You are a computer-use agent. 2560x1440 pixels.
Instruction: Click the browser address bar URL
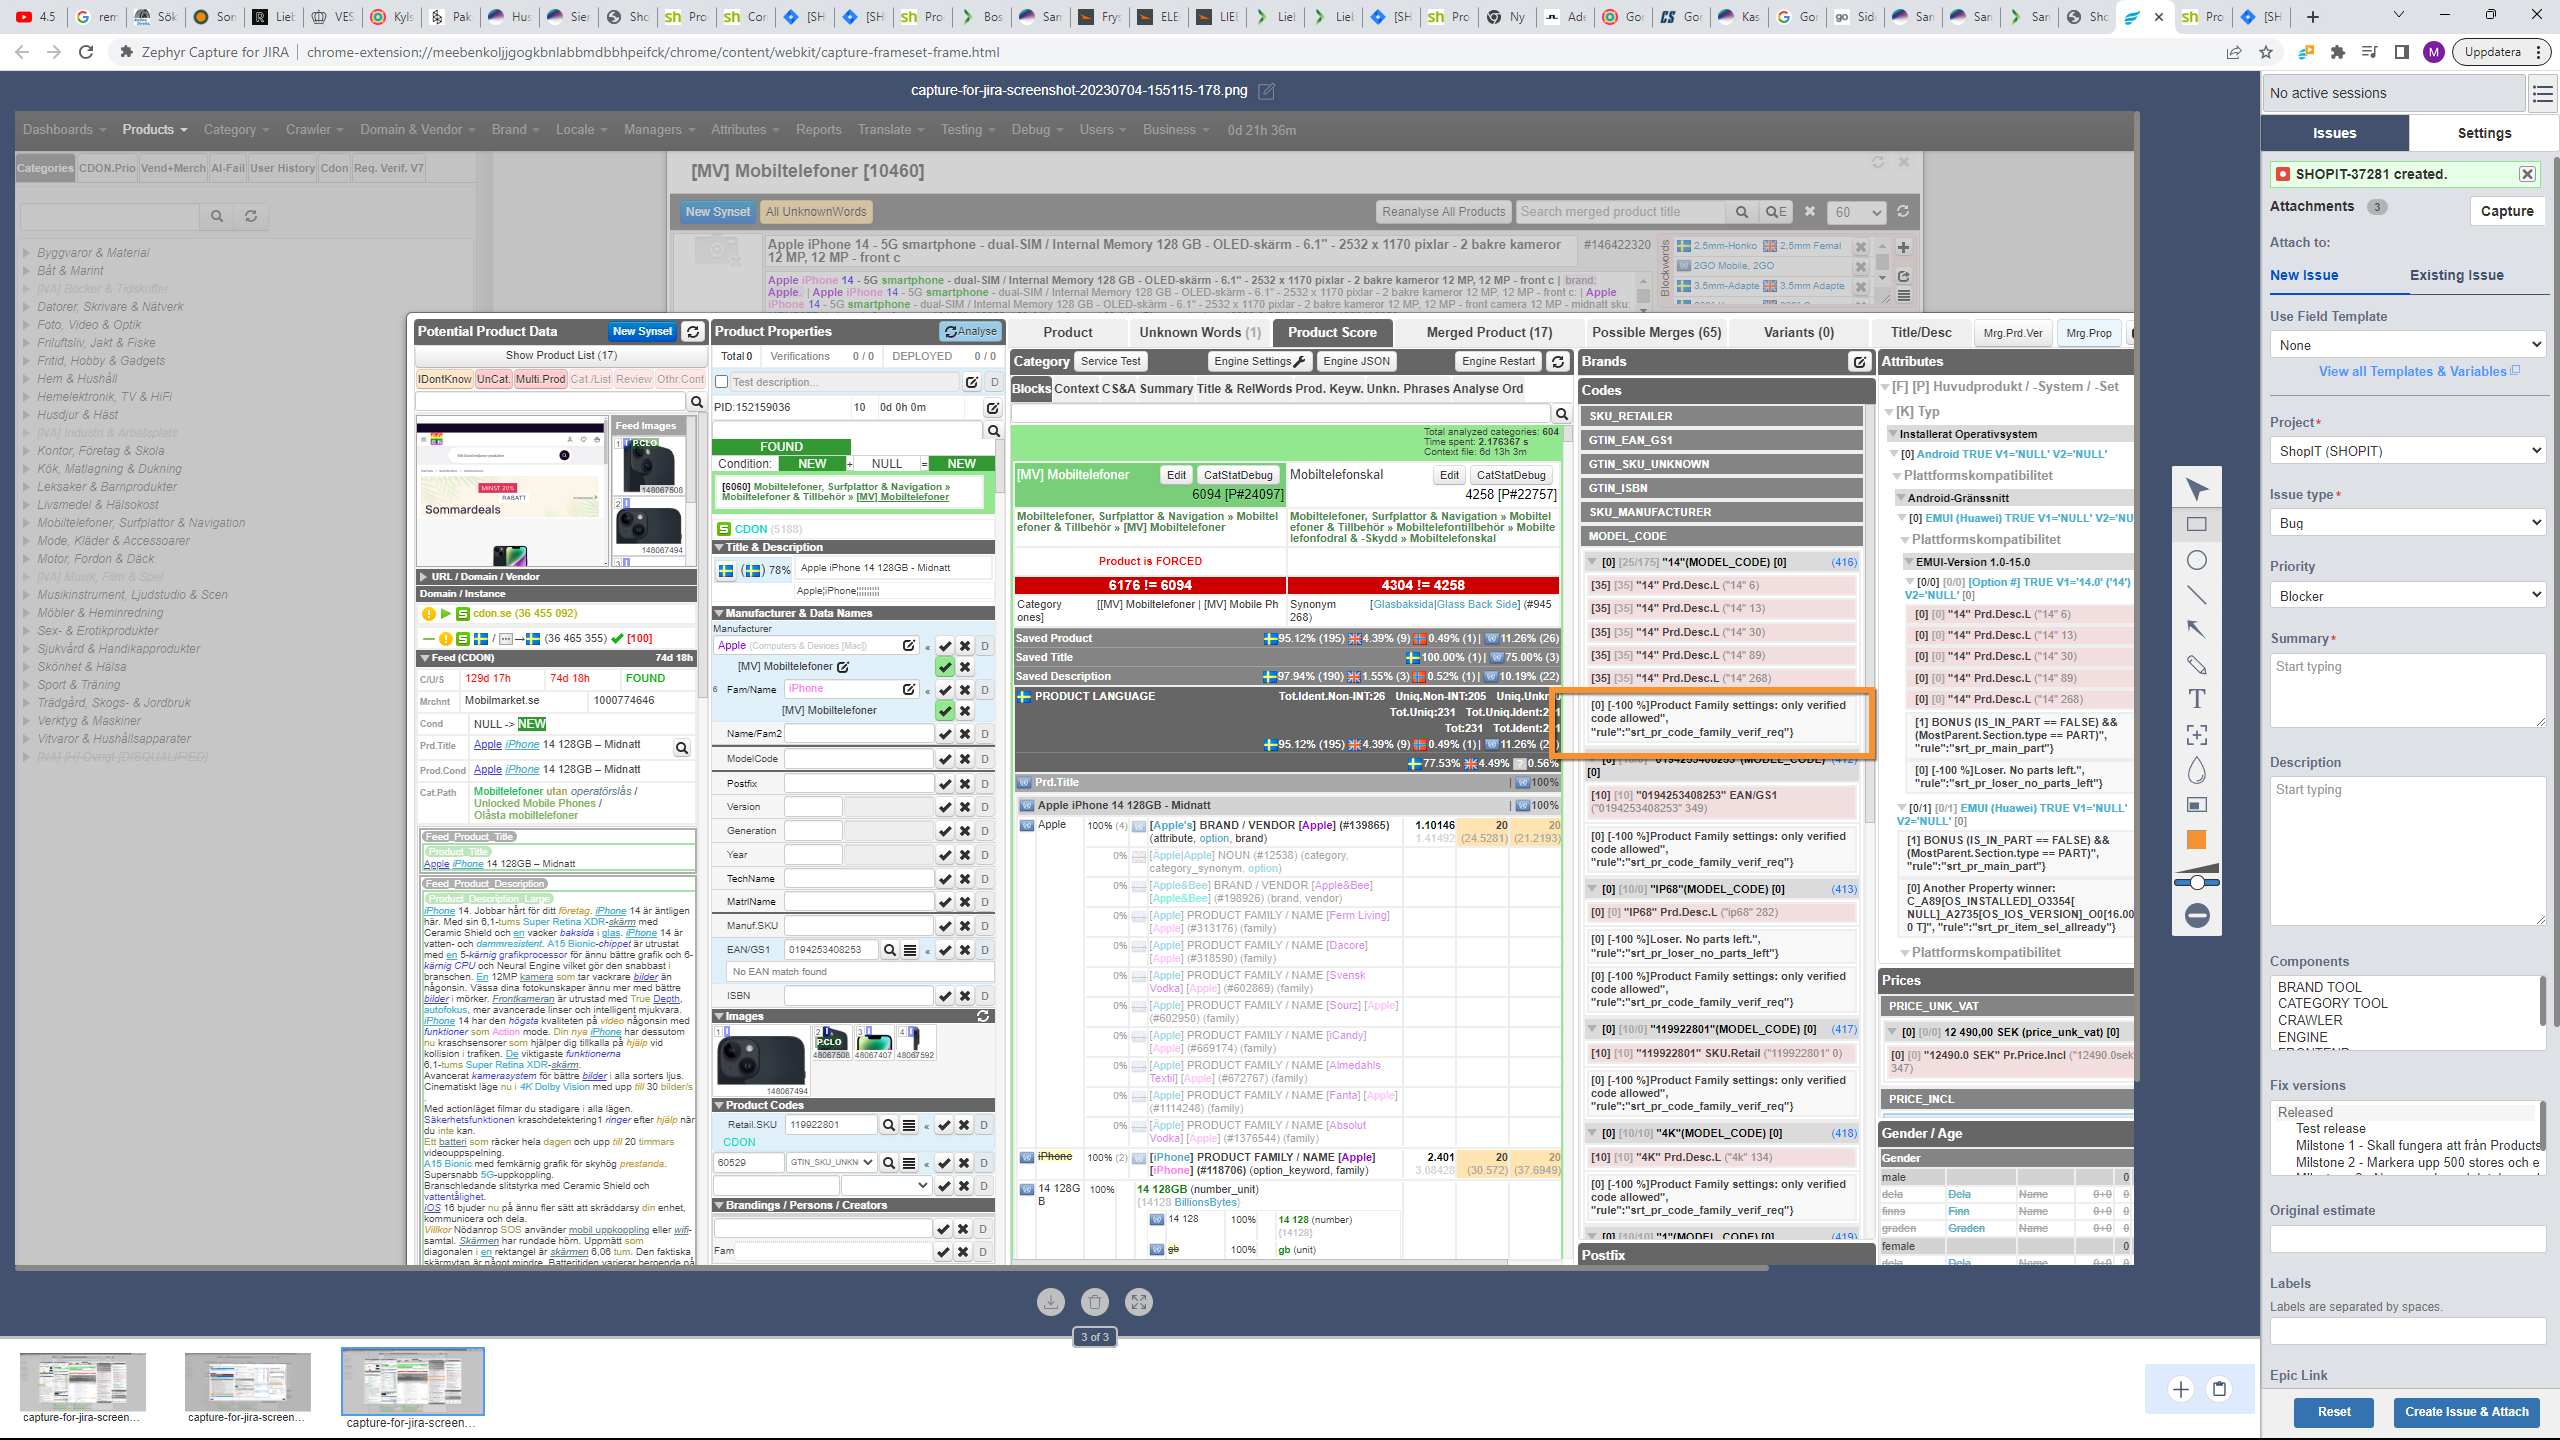[652, 52]
